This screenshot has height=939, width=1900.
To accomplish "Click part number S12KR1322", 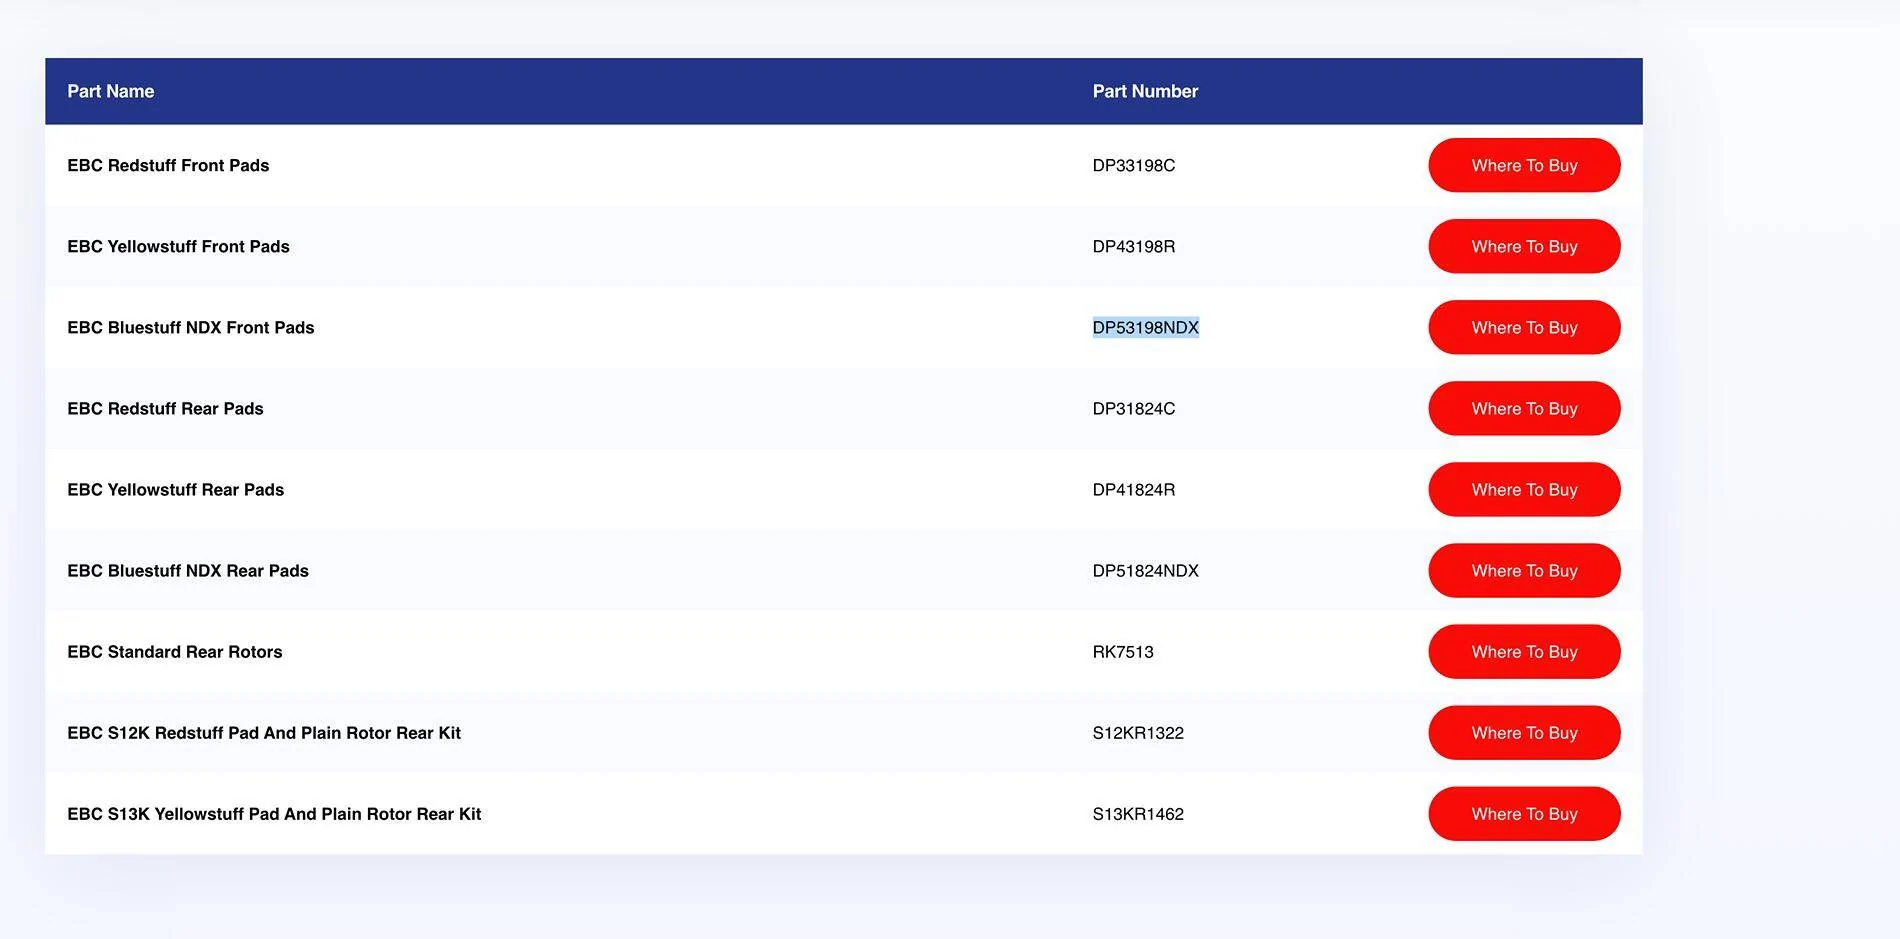I will [x=1138, y=732].
